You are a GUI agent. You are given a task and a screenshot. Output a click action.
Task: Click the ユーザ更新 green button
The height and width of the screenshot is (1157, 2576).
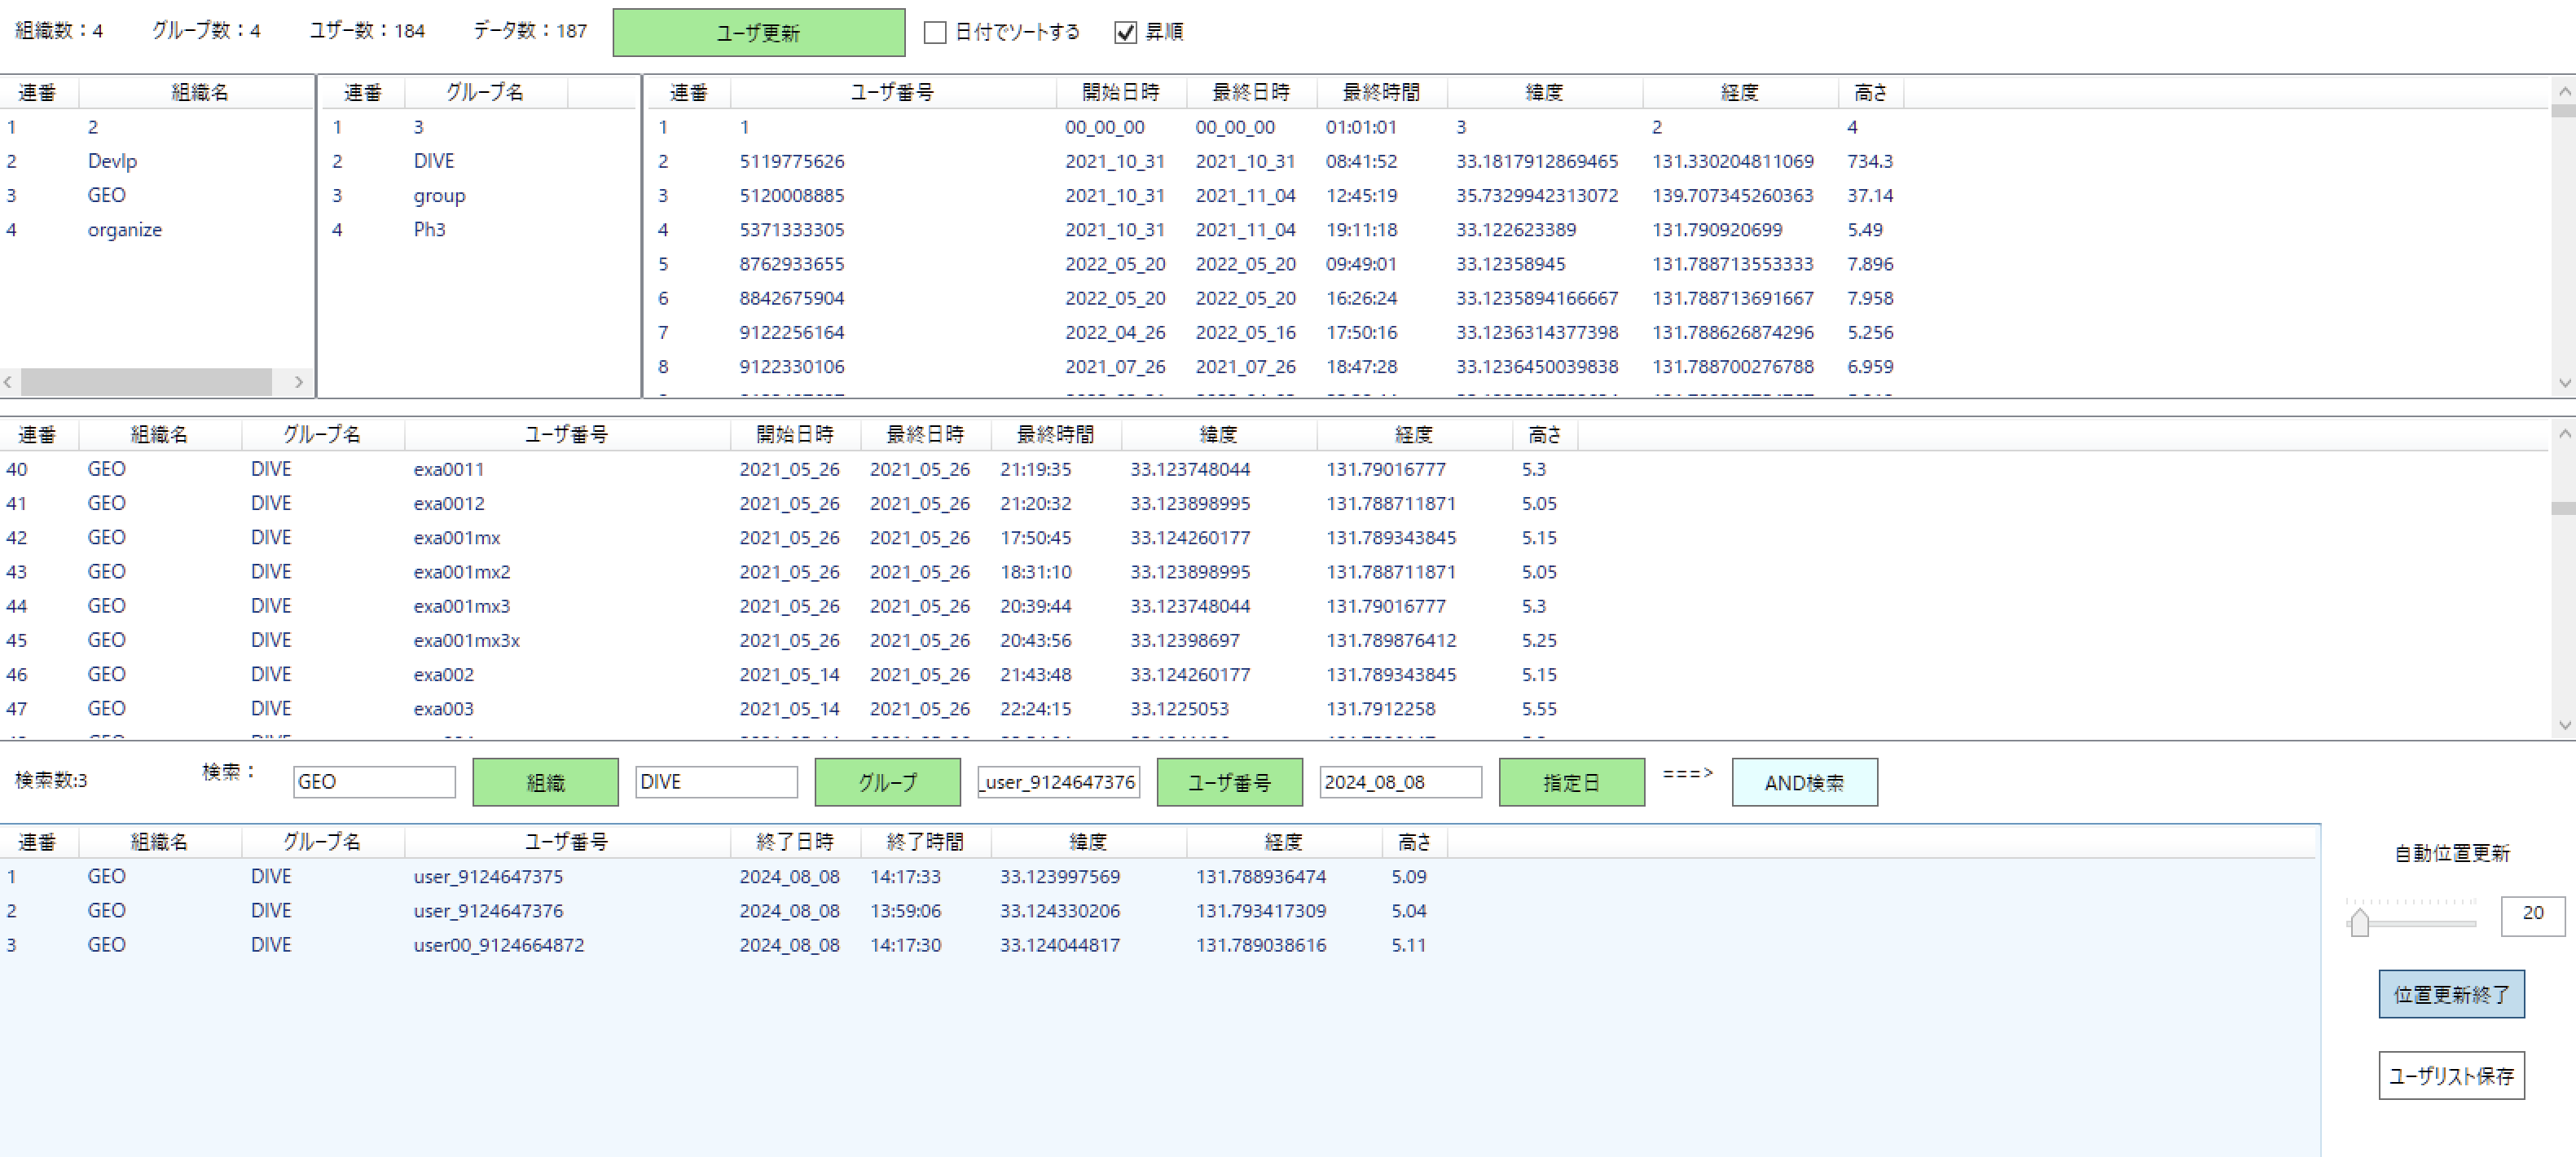(x=758, y=32)
